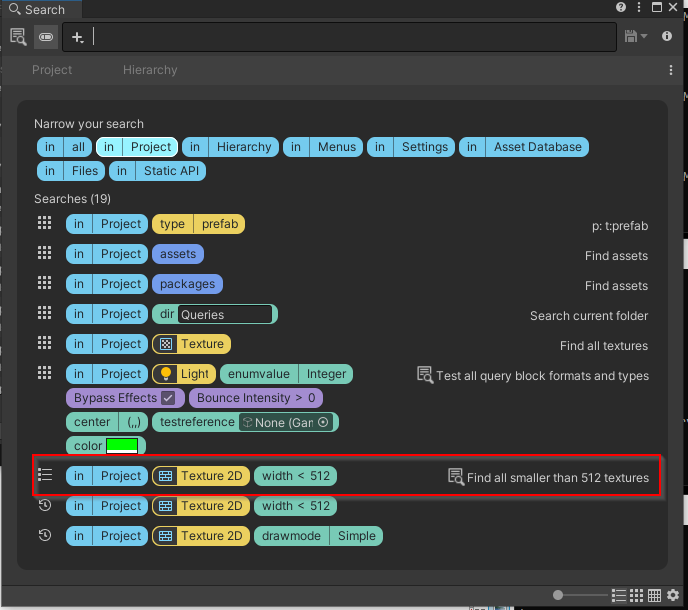Image resolution: width=688 pixels, height=610 pixels.
Task: Switch to the Hierarchy tab
Action: coord(150,70)
